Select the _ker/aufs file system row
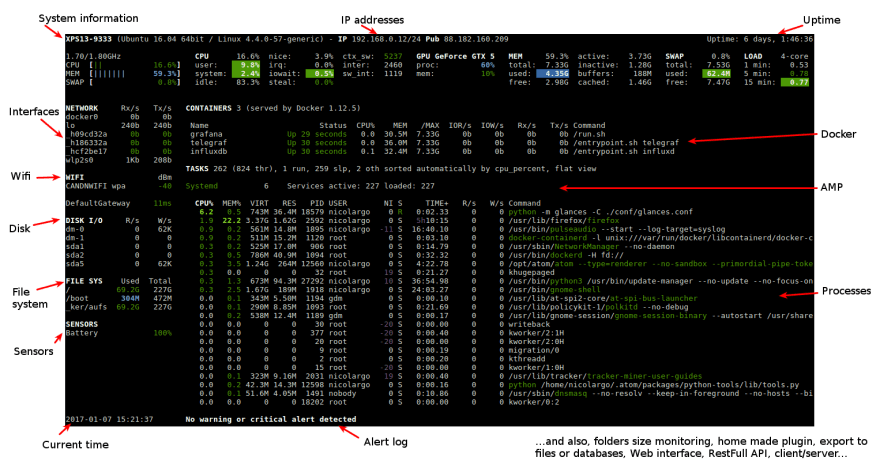This screenshot has height=461, width=880. [118, 307]
